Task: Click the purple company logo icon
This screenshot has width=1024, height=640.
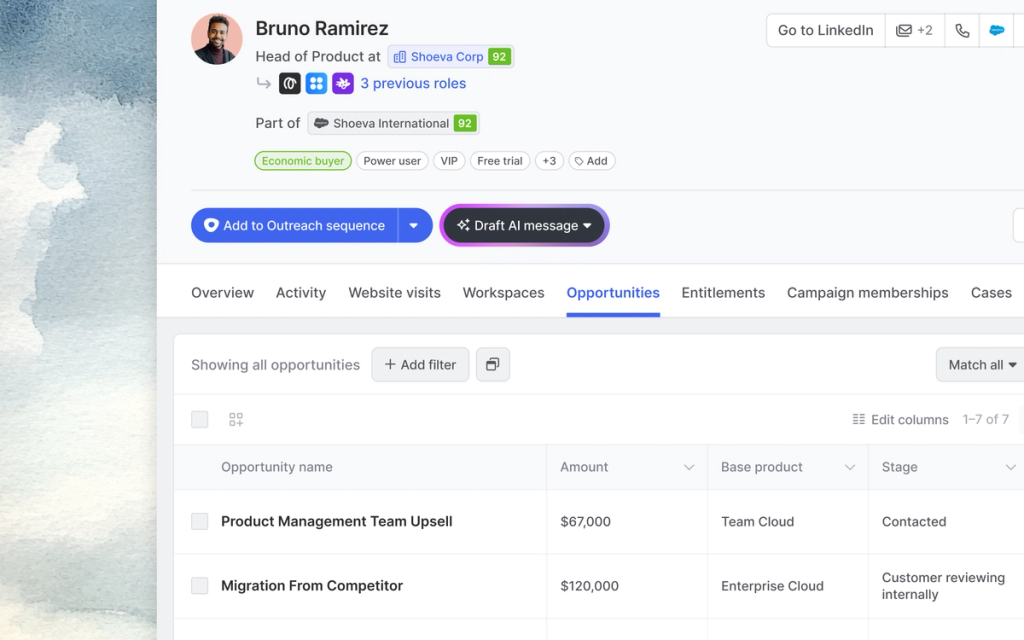Action: click(343, 83)
